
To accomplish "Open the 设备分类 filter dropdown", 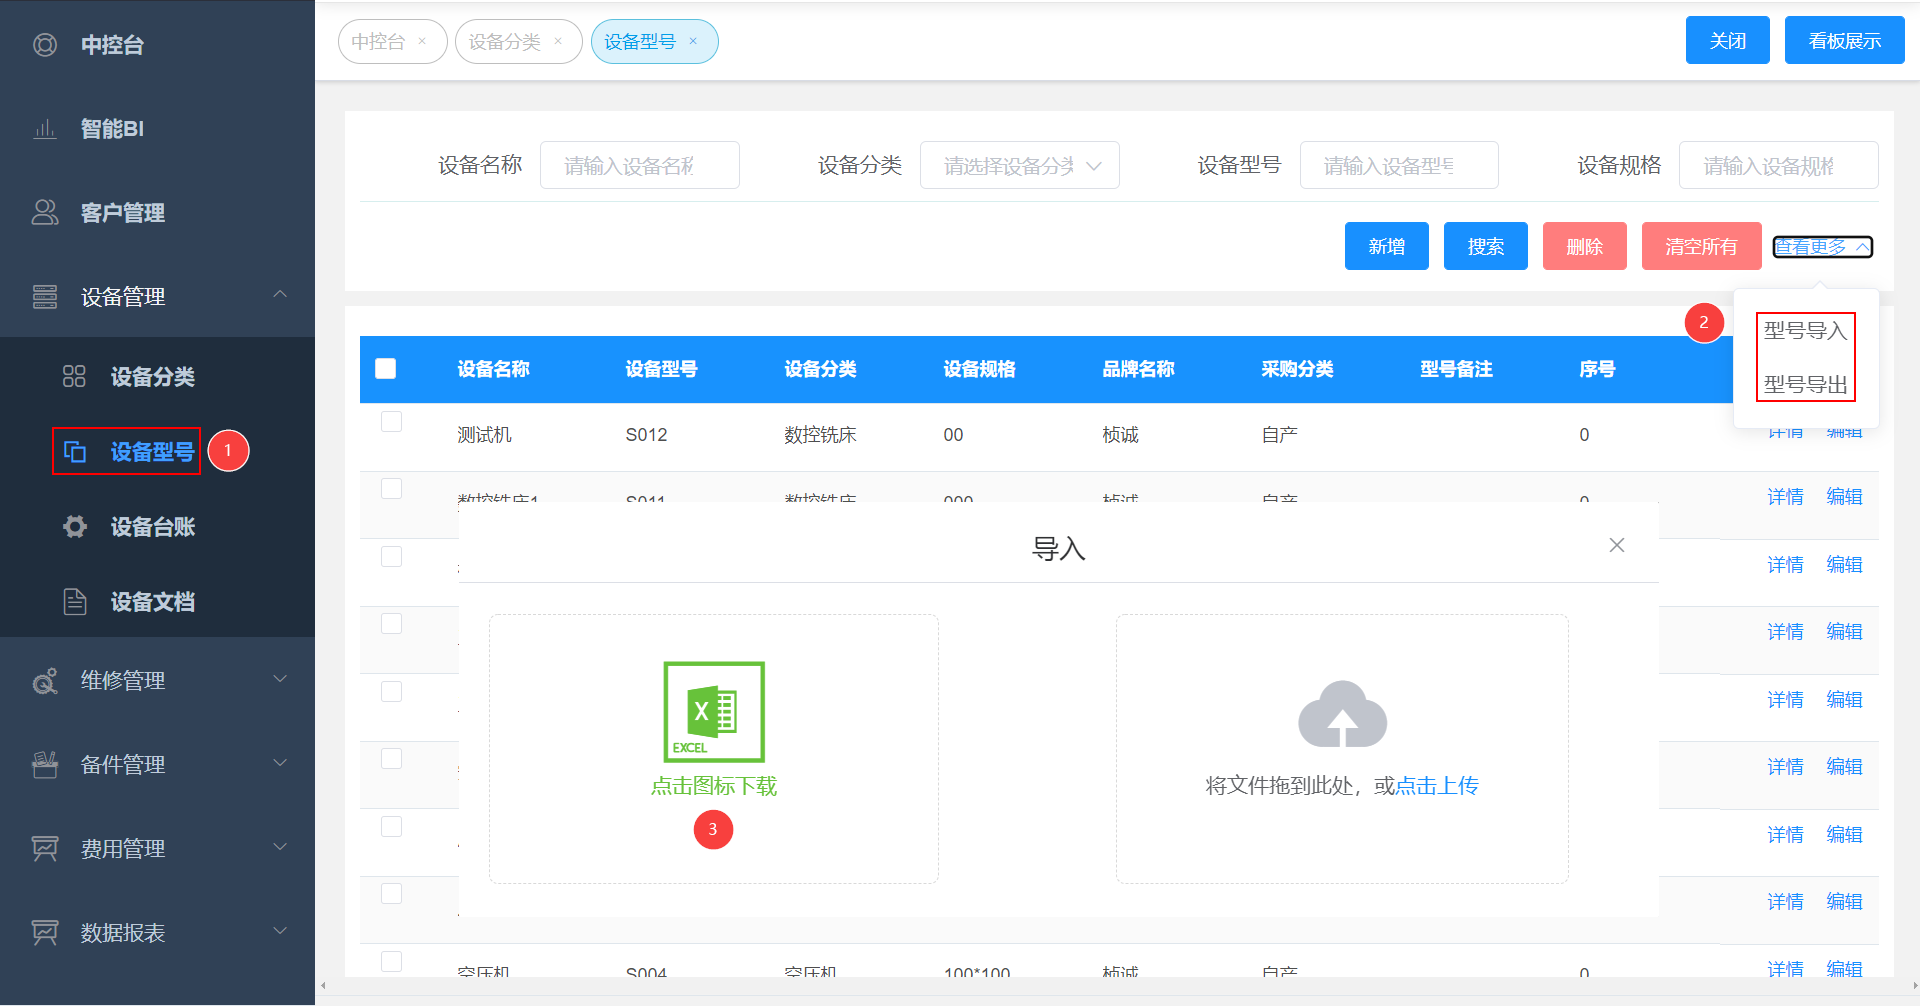I will pyautogui.click(x=1019, y=166).
